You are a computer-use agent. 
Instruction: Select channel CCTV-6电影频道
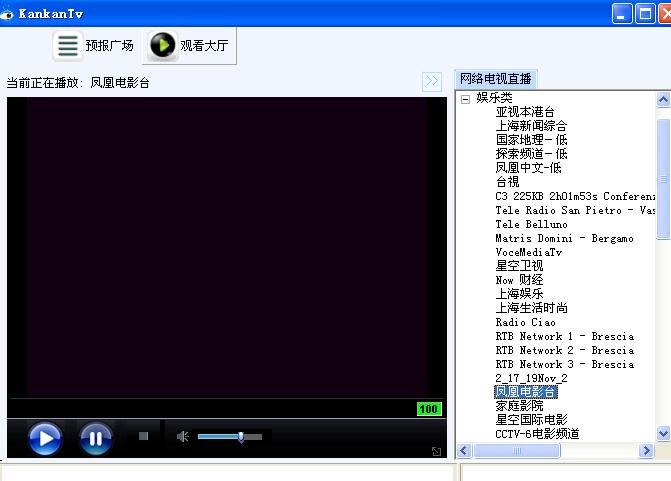coord(537,433)
